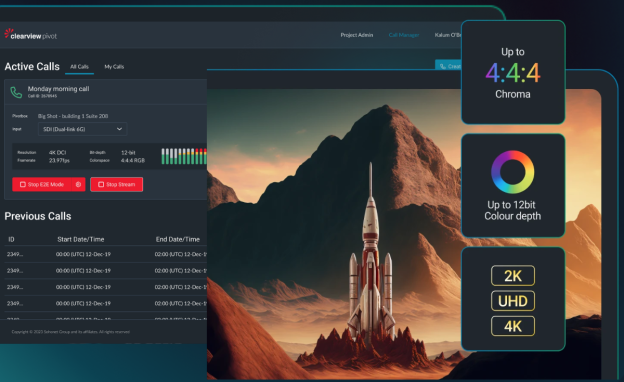Click the Stop E2E Mode button

pyautogui.click(x=42, y=184)
